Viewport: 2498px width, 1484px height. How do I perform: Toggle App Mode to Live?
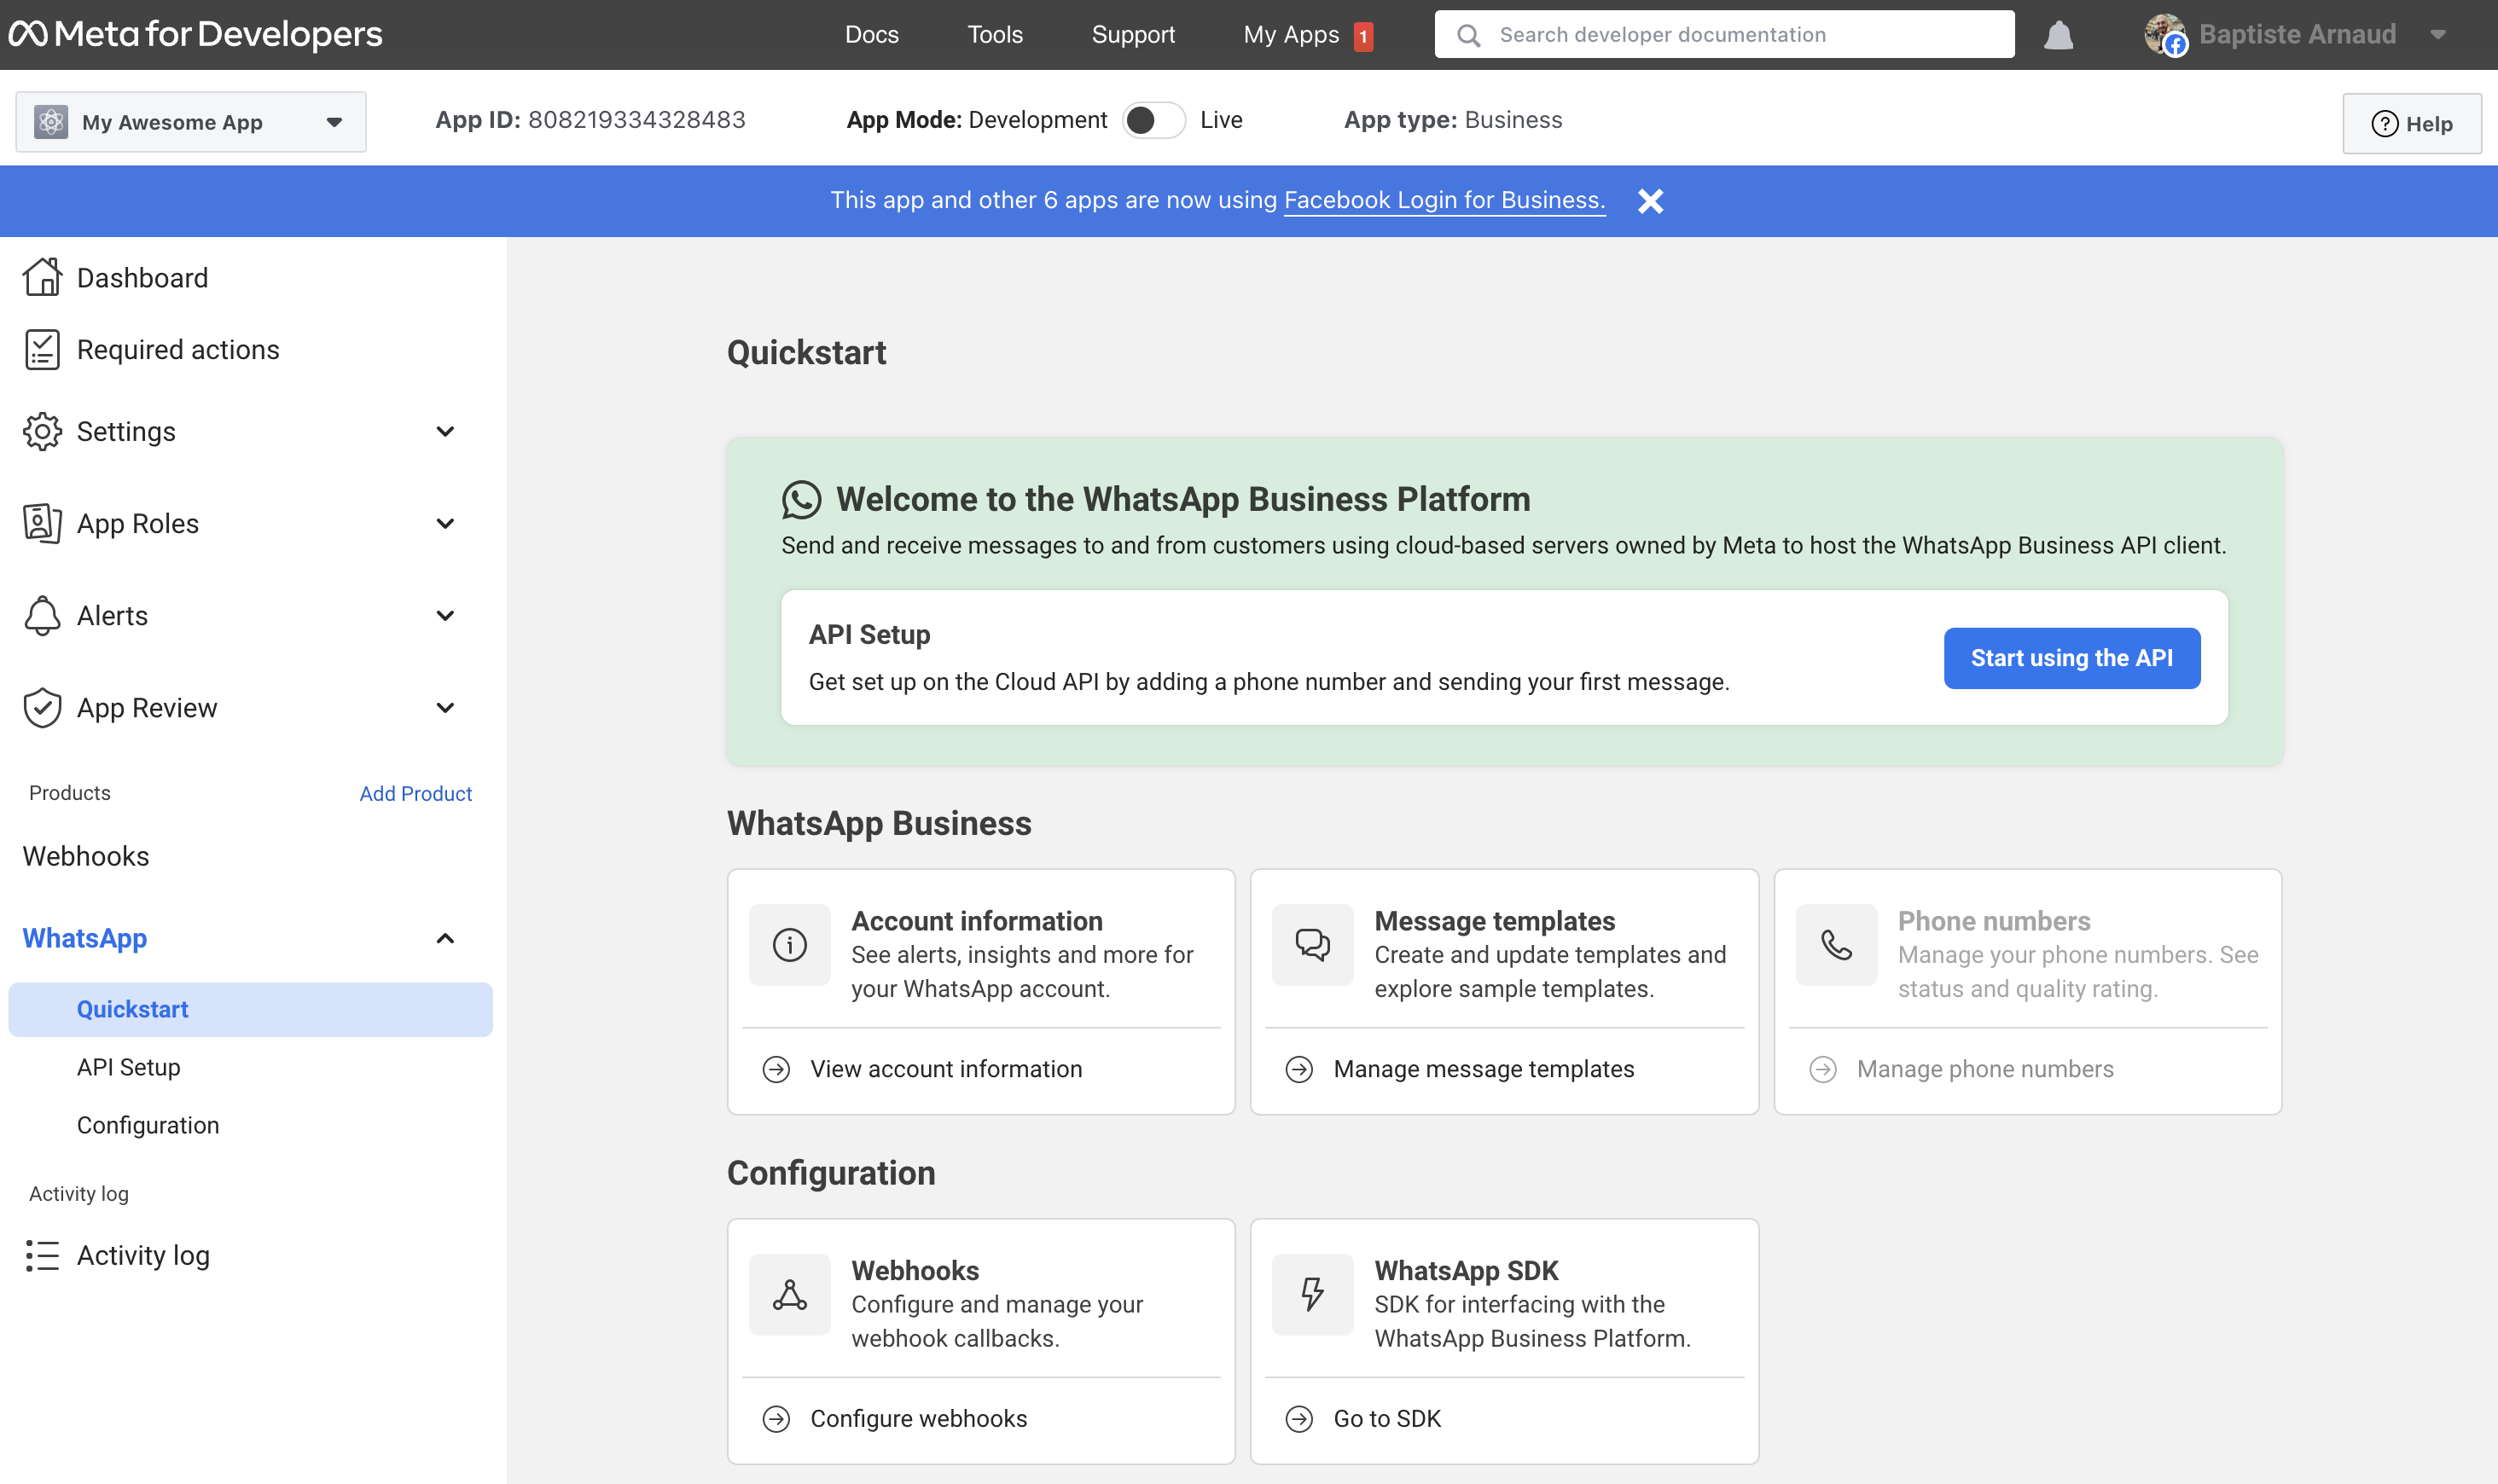coord(1153,120)
